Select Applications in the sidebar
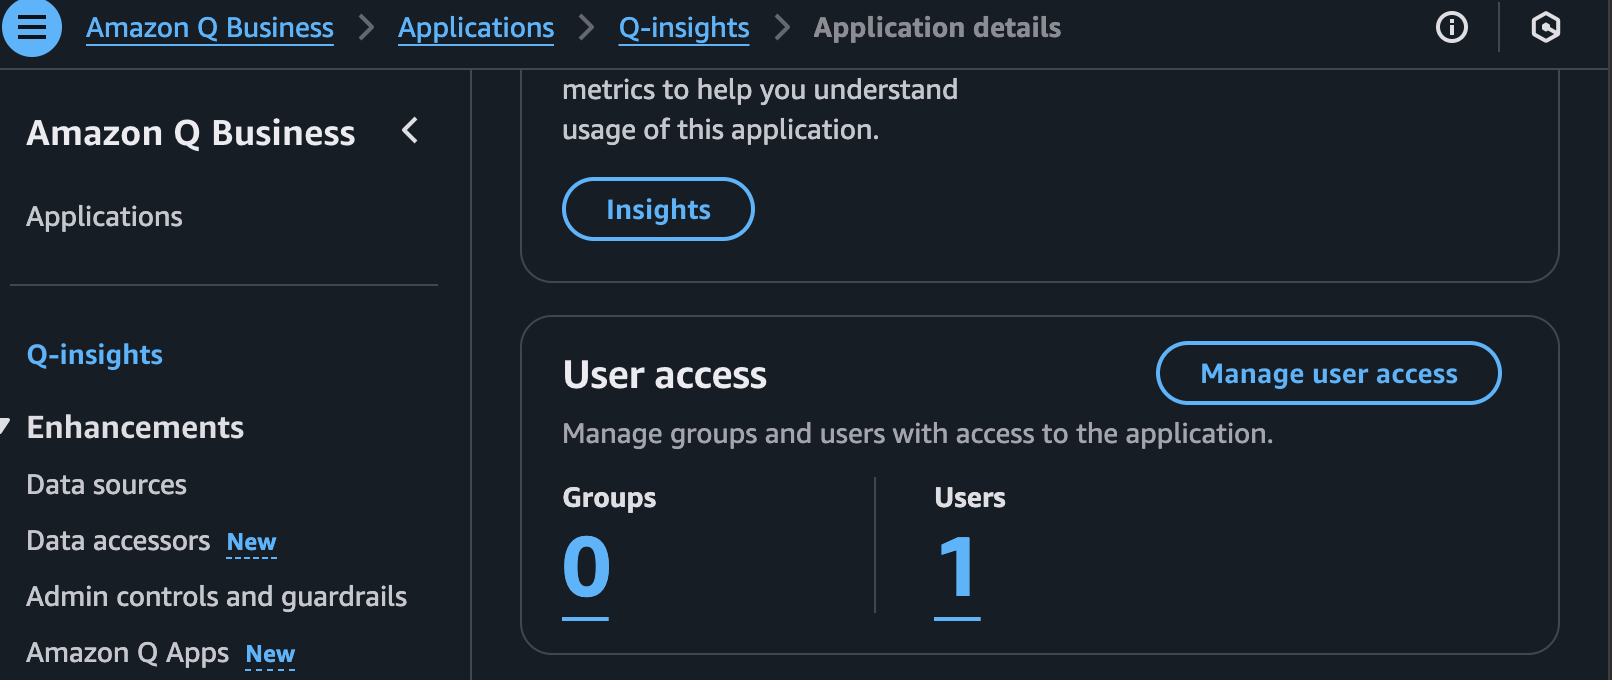The height and width of the screenshot is (680, 1612). click(105, 216)
